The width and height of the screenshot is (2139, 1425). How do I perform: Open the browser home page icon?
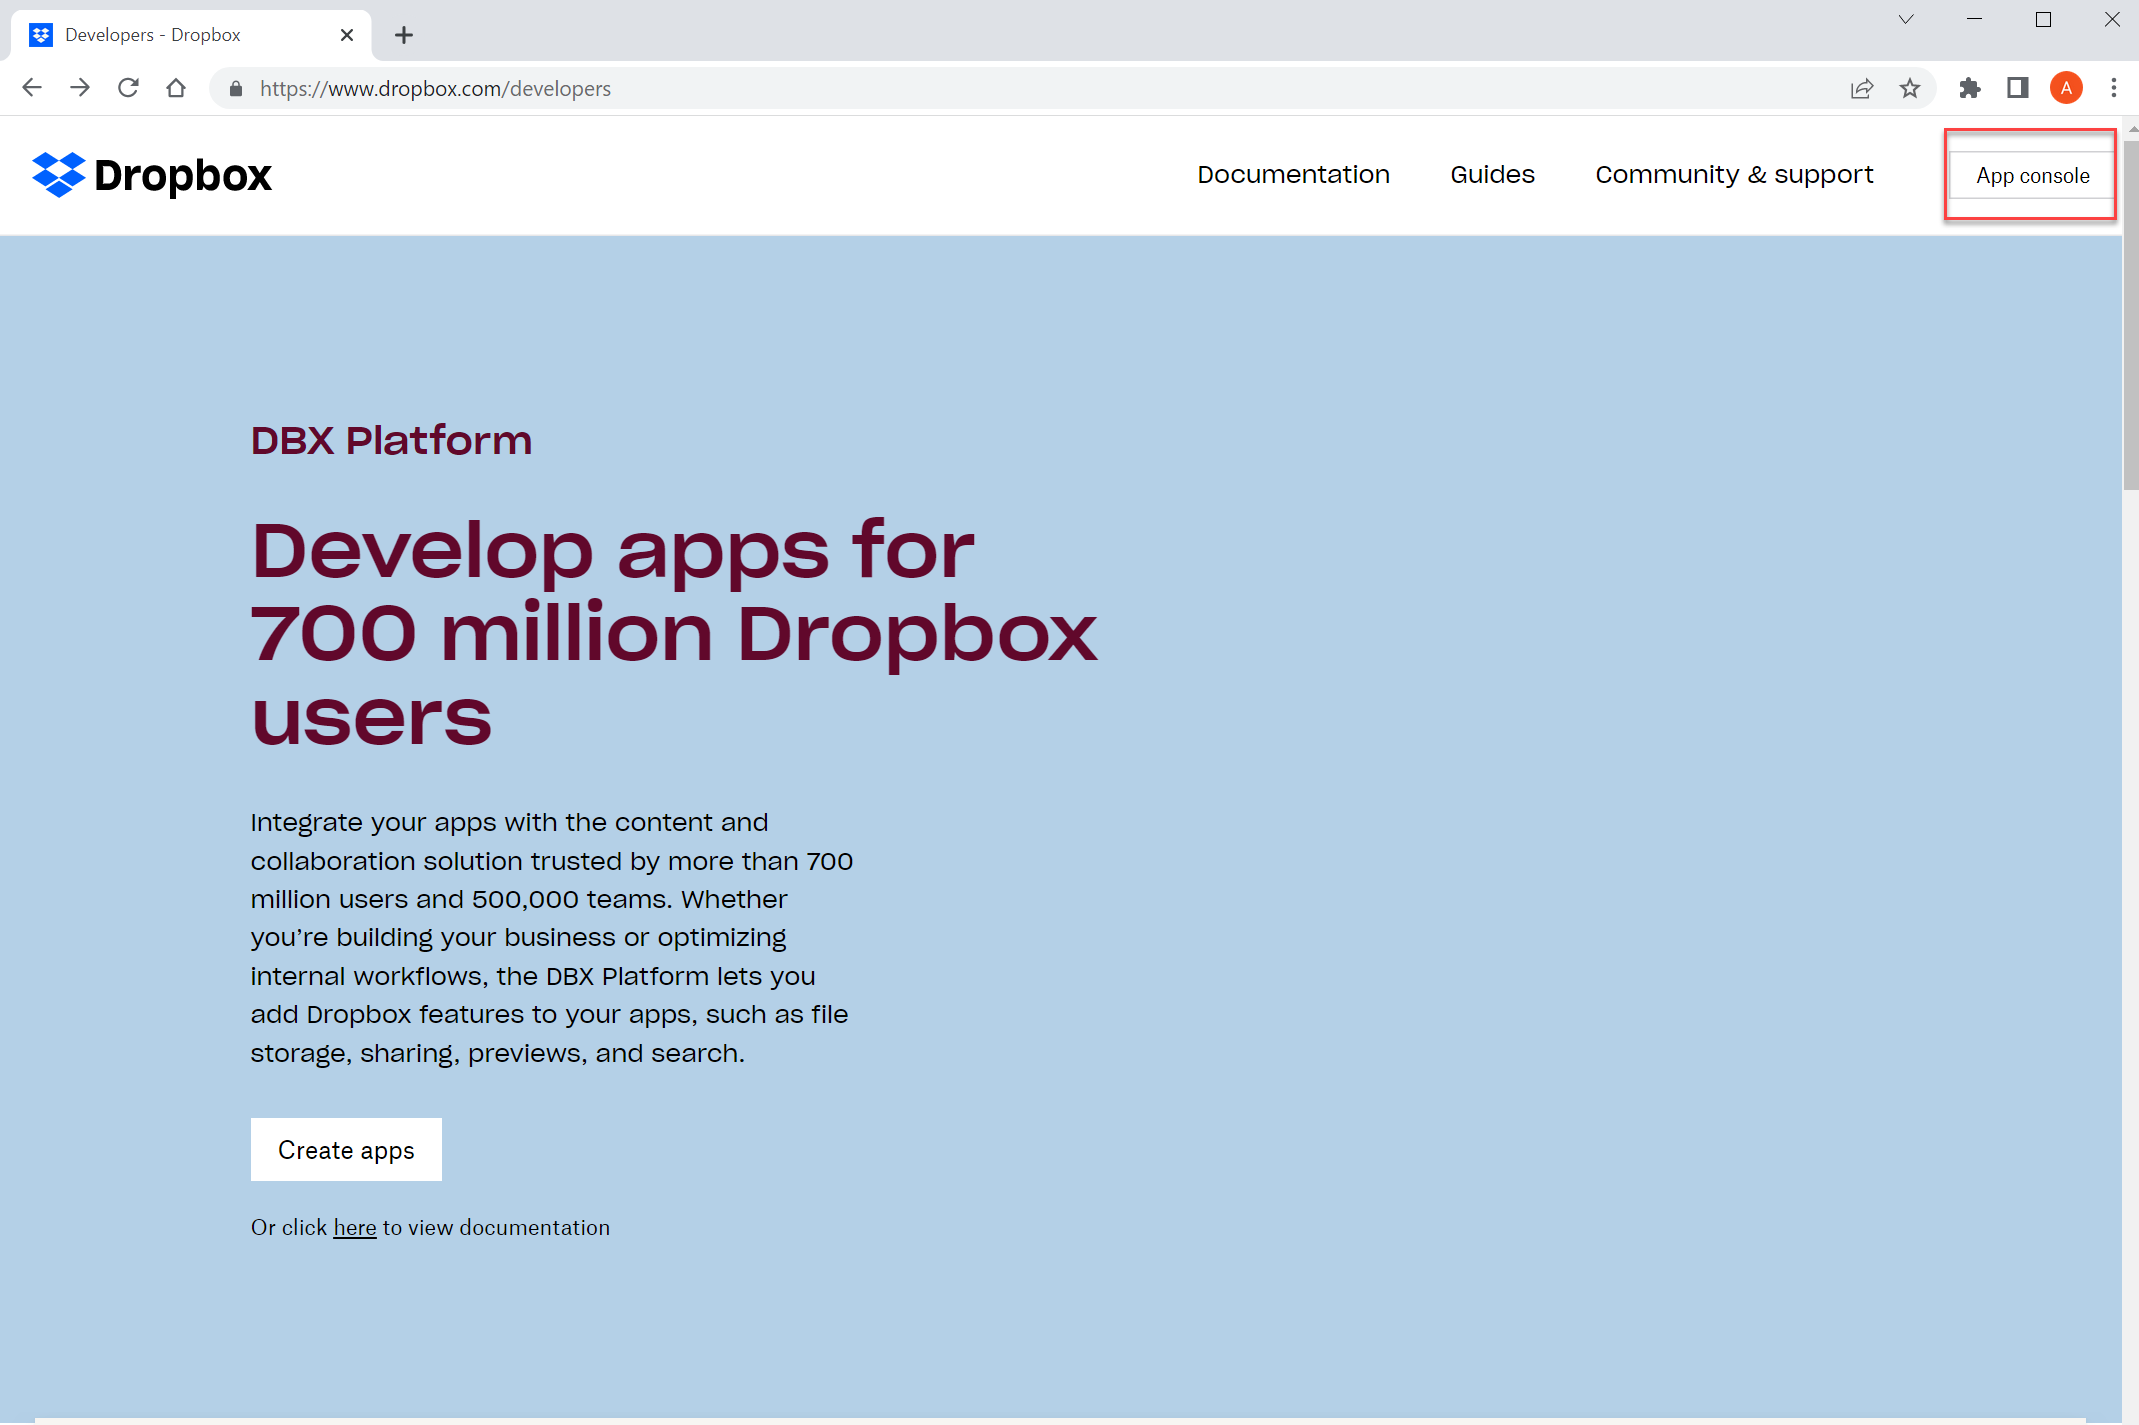176,88
